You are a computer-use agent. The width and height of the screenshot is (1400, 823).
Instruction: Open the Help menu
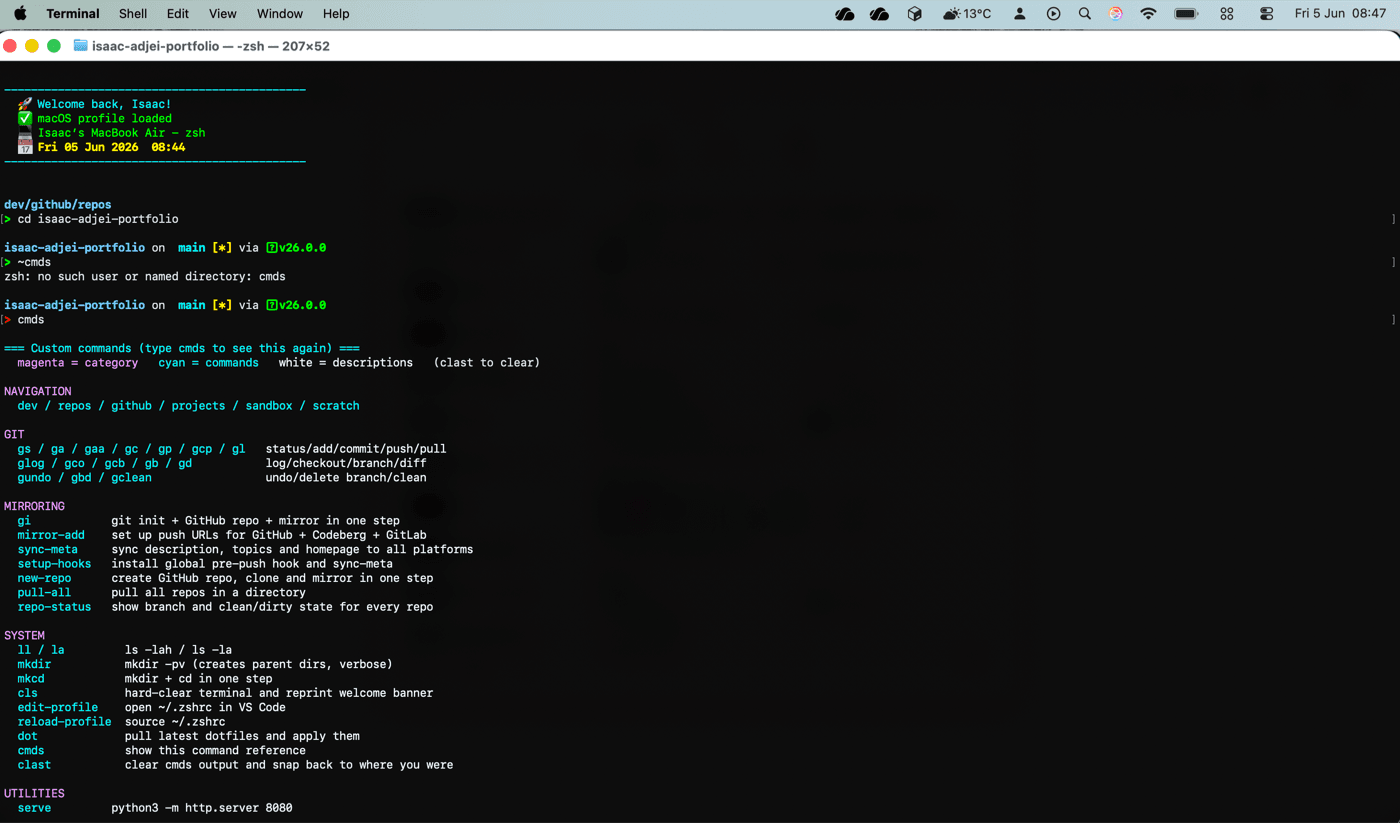pos(336,14)
